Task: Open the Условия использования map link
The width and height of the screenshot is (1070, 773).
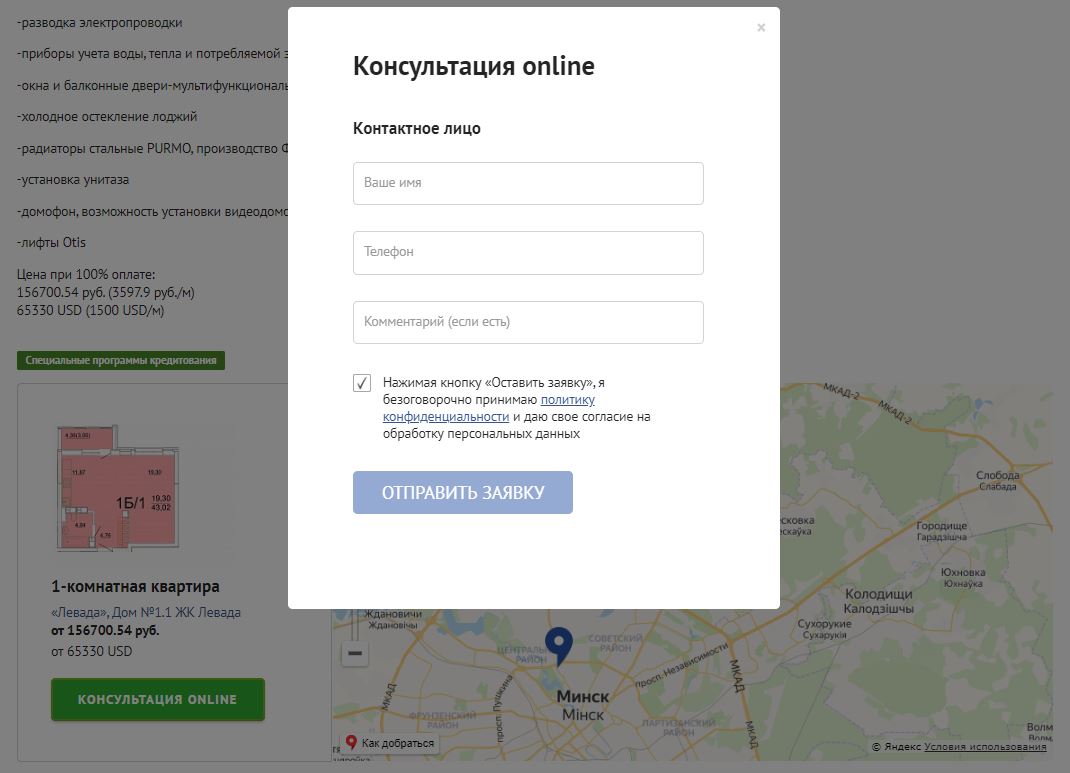Action: pos(985,747)
